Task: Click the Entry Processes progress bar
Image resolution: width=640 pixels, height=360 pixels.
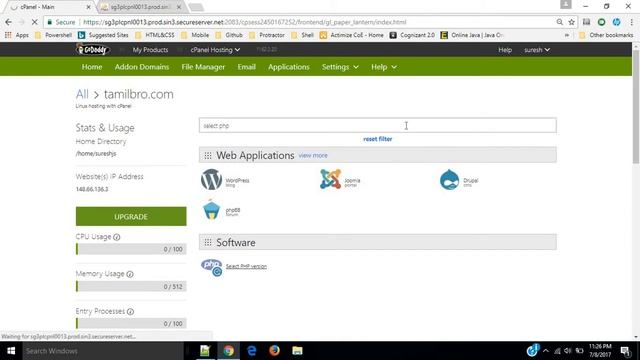Action: 131,324
